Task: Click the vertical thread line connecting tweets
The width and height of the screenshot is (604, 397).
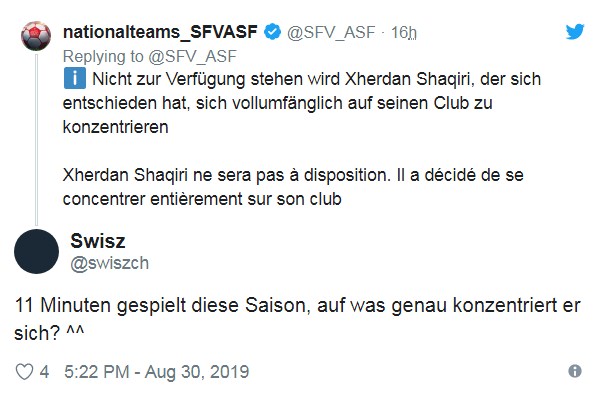Action: coord(37,139)
